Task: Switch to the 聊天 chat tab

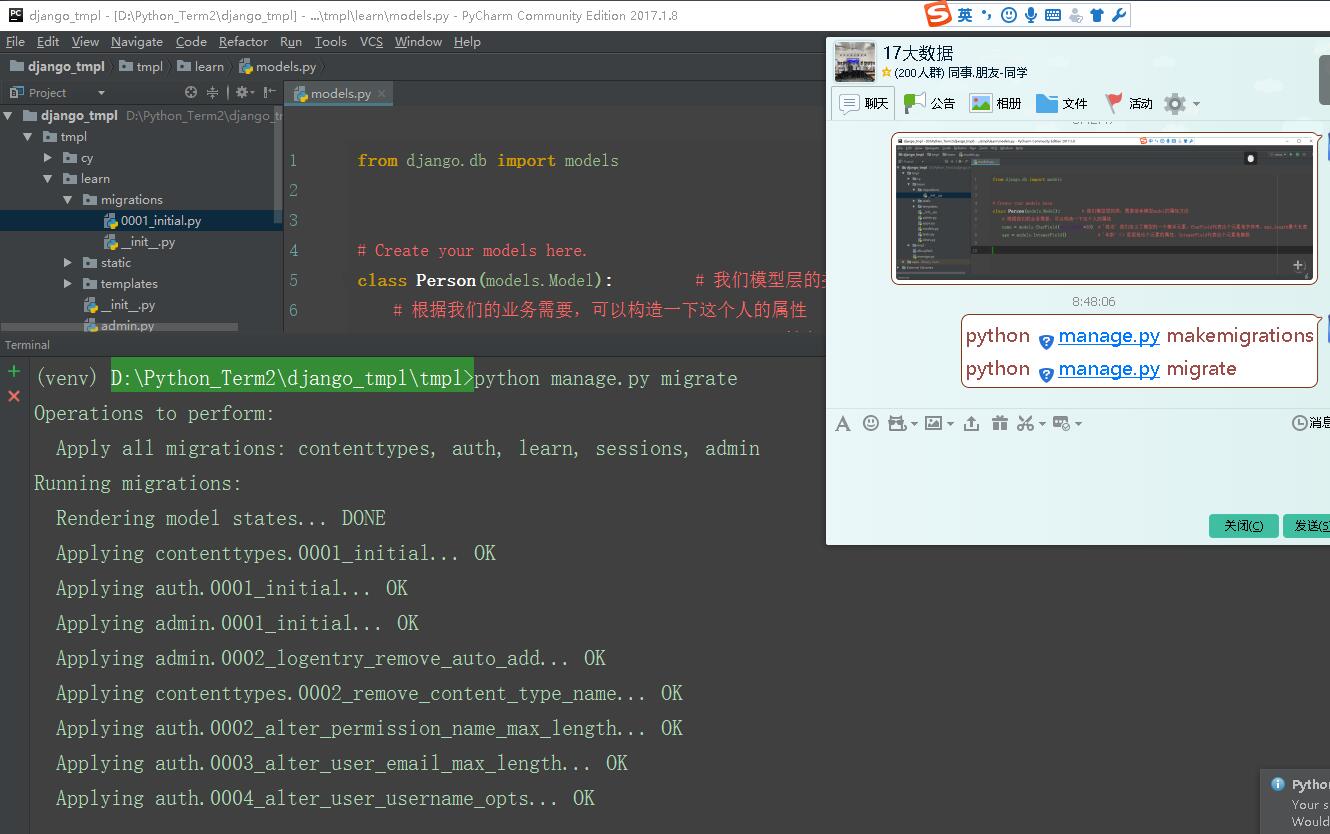Action: [x=863, y=103]
